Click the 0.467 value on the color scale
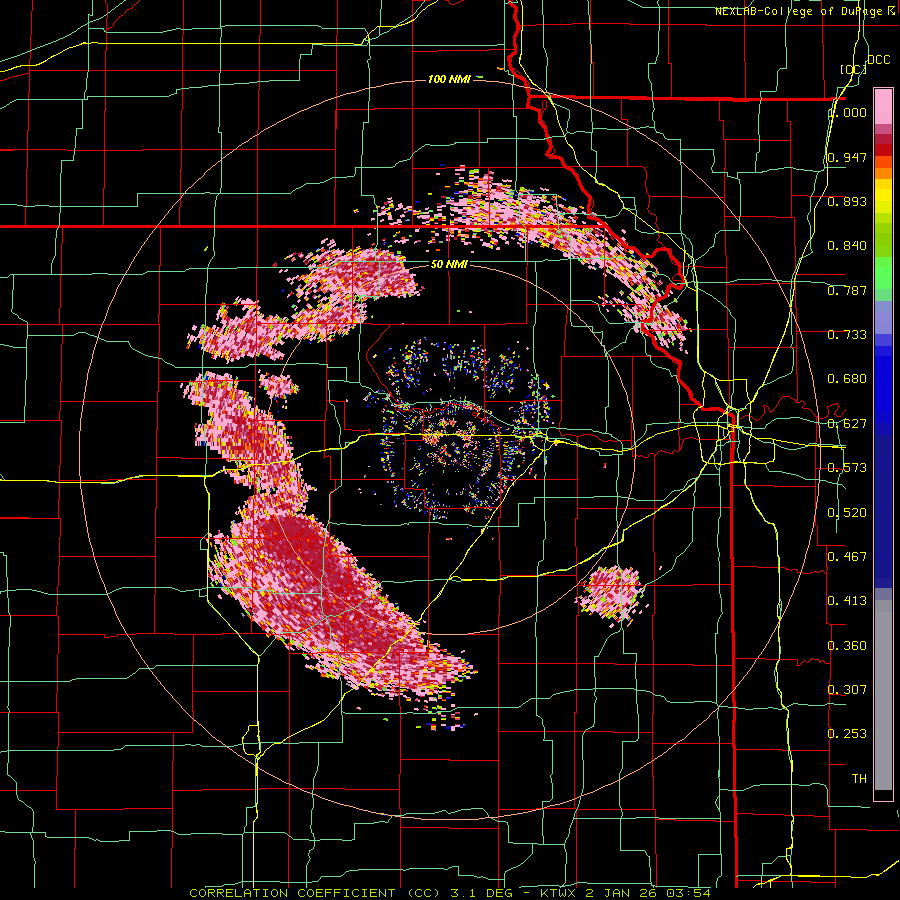 (x=847, y=557)
